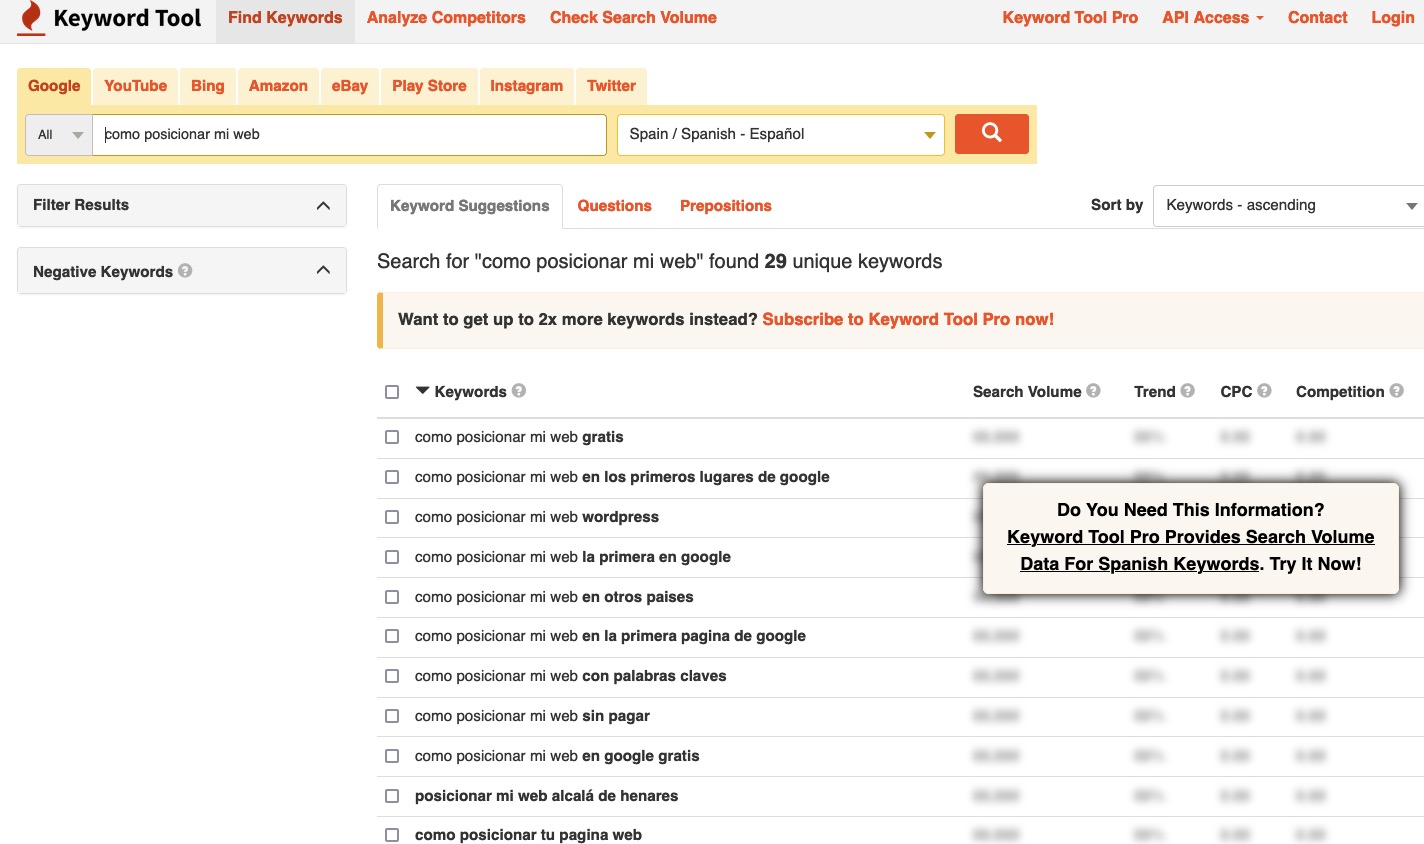Open the Contact link
This screenshot has width=1424, height=844.
(1317, 18)
